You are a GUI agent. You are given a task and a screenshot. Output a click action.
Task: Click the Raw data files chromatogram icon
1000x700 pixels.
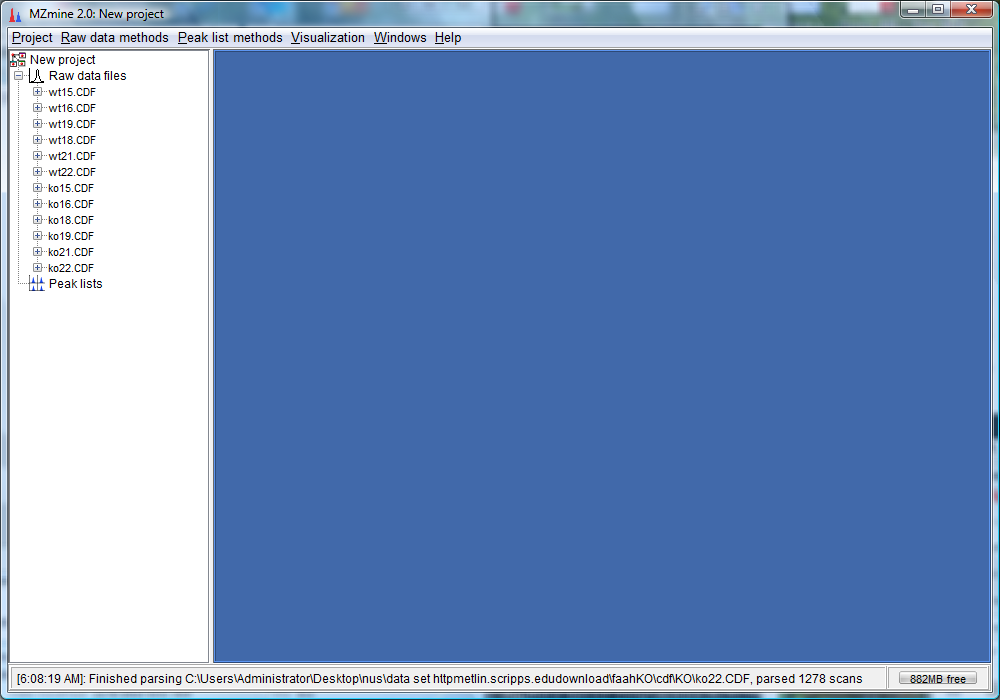point(36,76)
